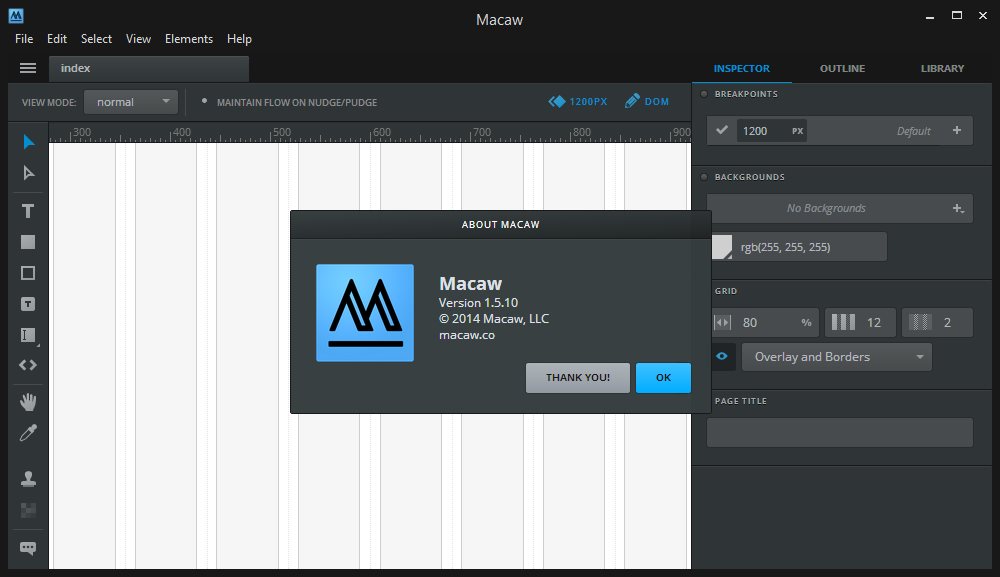Click the swatches grid icon in toolbar

(28, 510)
